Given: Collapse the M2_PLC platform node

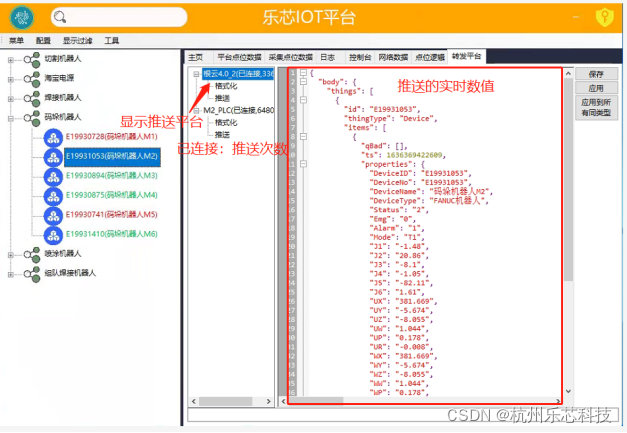Looking at the screenshot, I should click(196, 111).
